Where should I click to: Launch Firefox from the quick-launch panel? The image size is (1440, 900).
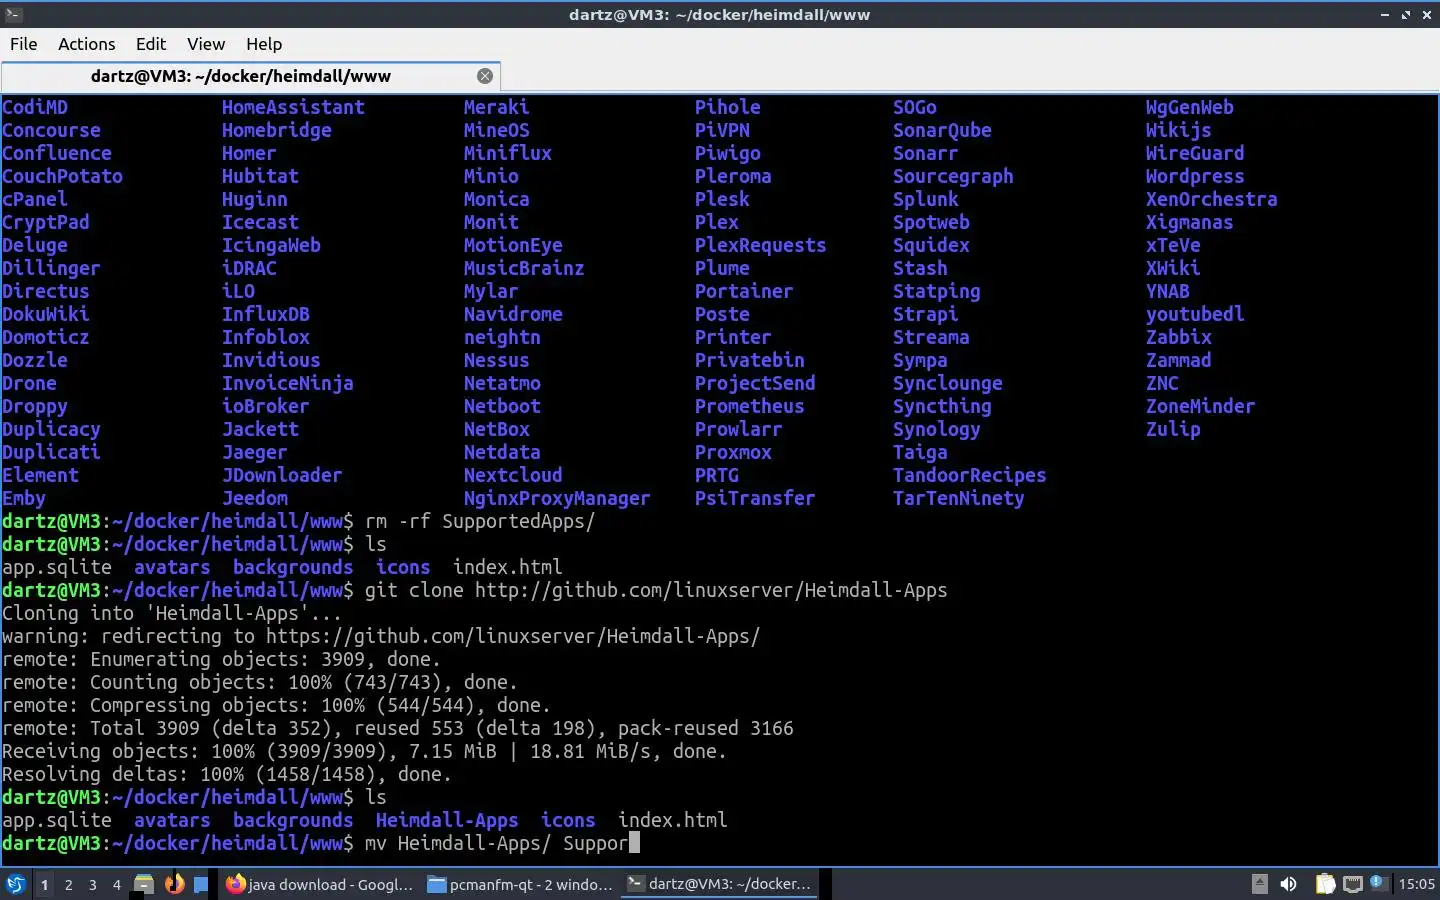tap(174, 884)
